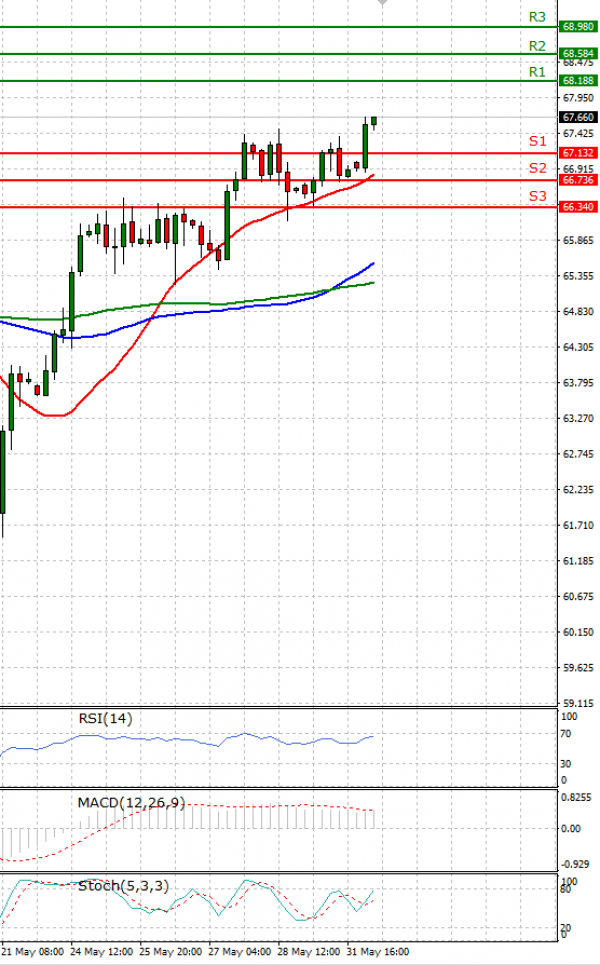Click the Stoch(5,3,3) indicator label
This screenshot has width=600, height=965.
(123, 886)
